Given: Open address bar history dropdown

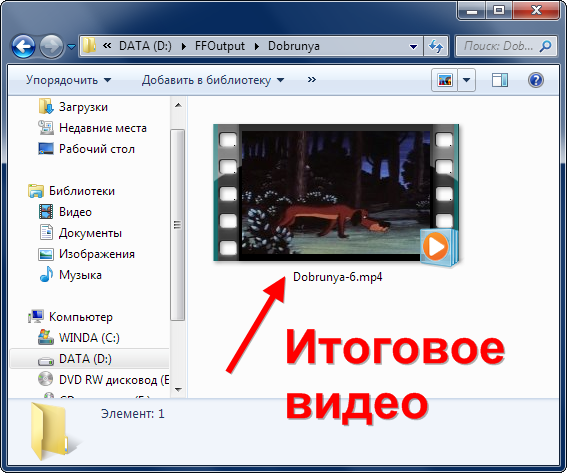Looking at the screenshot, I should (x=413, y=46).
